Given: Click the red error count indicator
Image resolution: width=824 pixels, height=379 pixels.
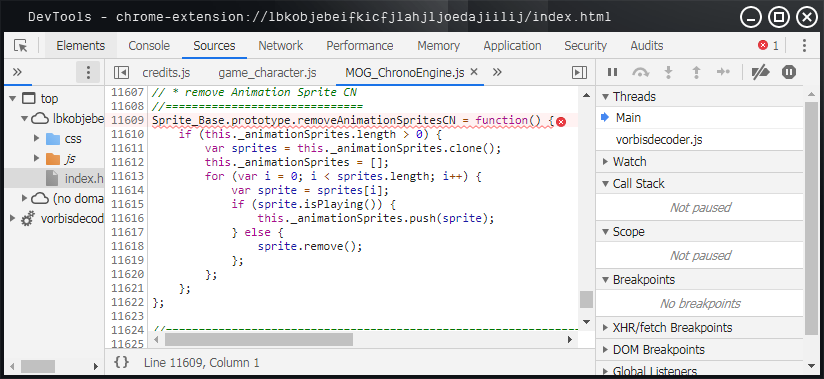Looking at the screenshot, I should click(x=768, y=46).
